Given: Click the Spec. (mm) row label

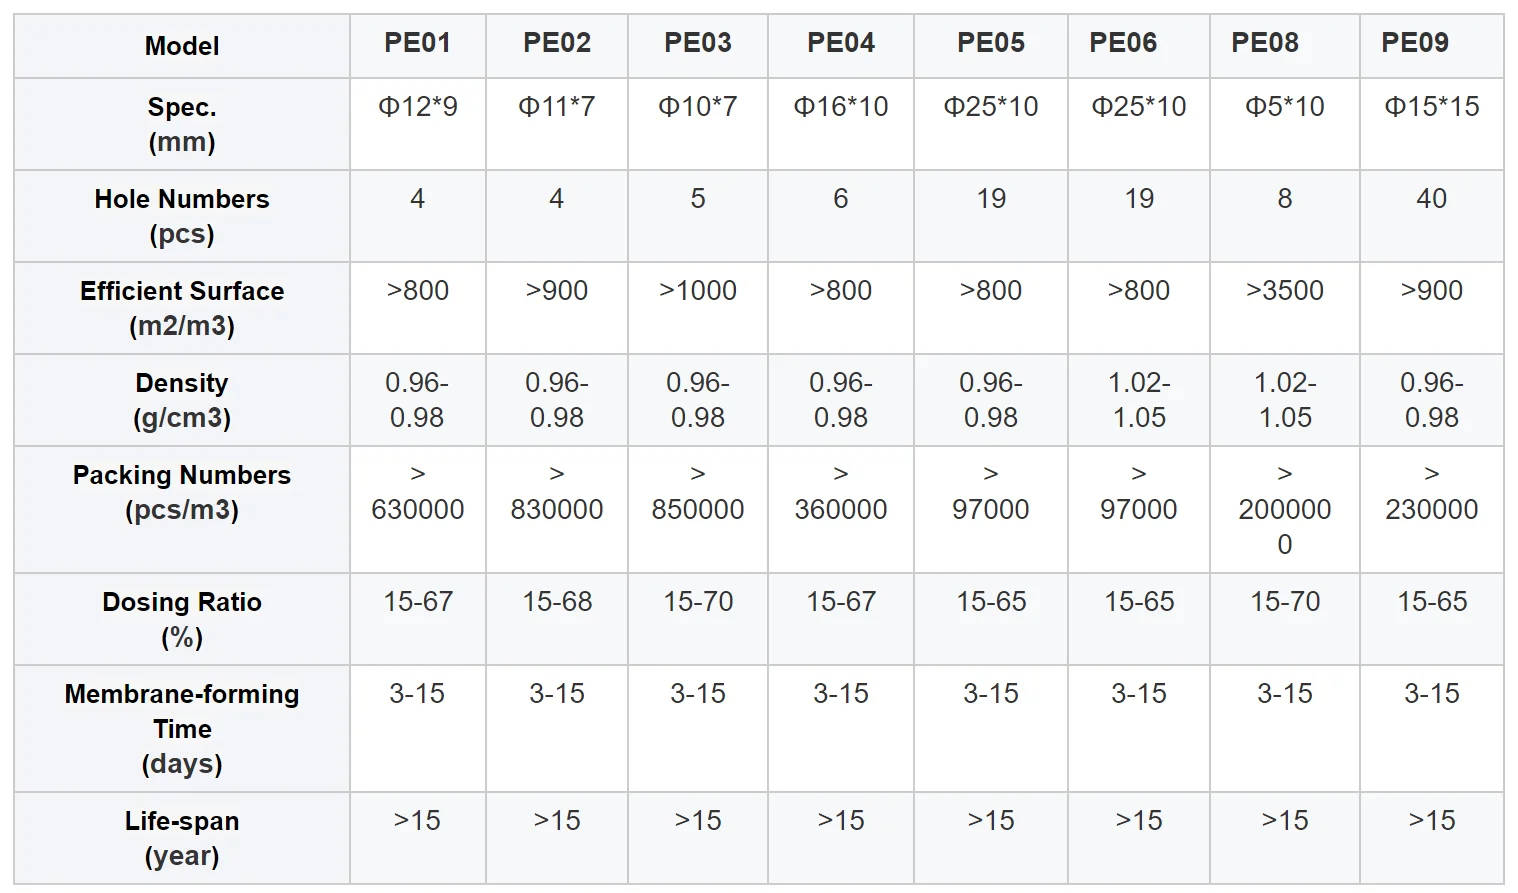Looking at the screenshot, I should [182, 124].
